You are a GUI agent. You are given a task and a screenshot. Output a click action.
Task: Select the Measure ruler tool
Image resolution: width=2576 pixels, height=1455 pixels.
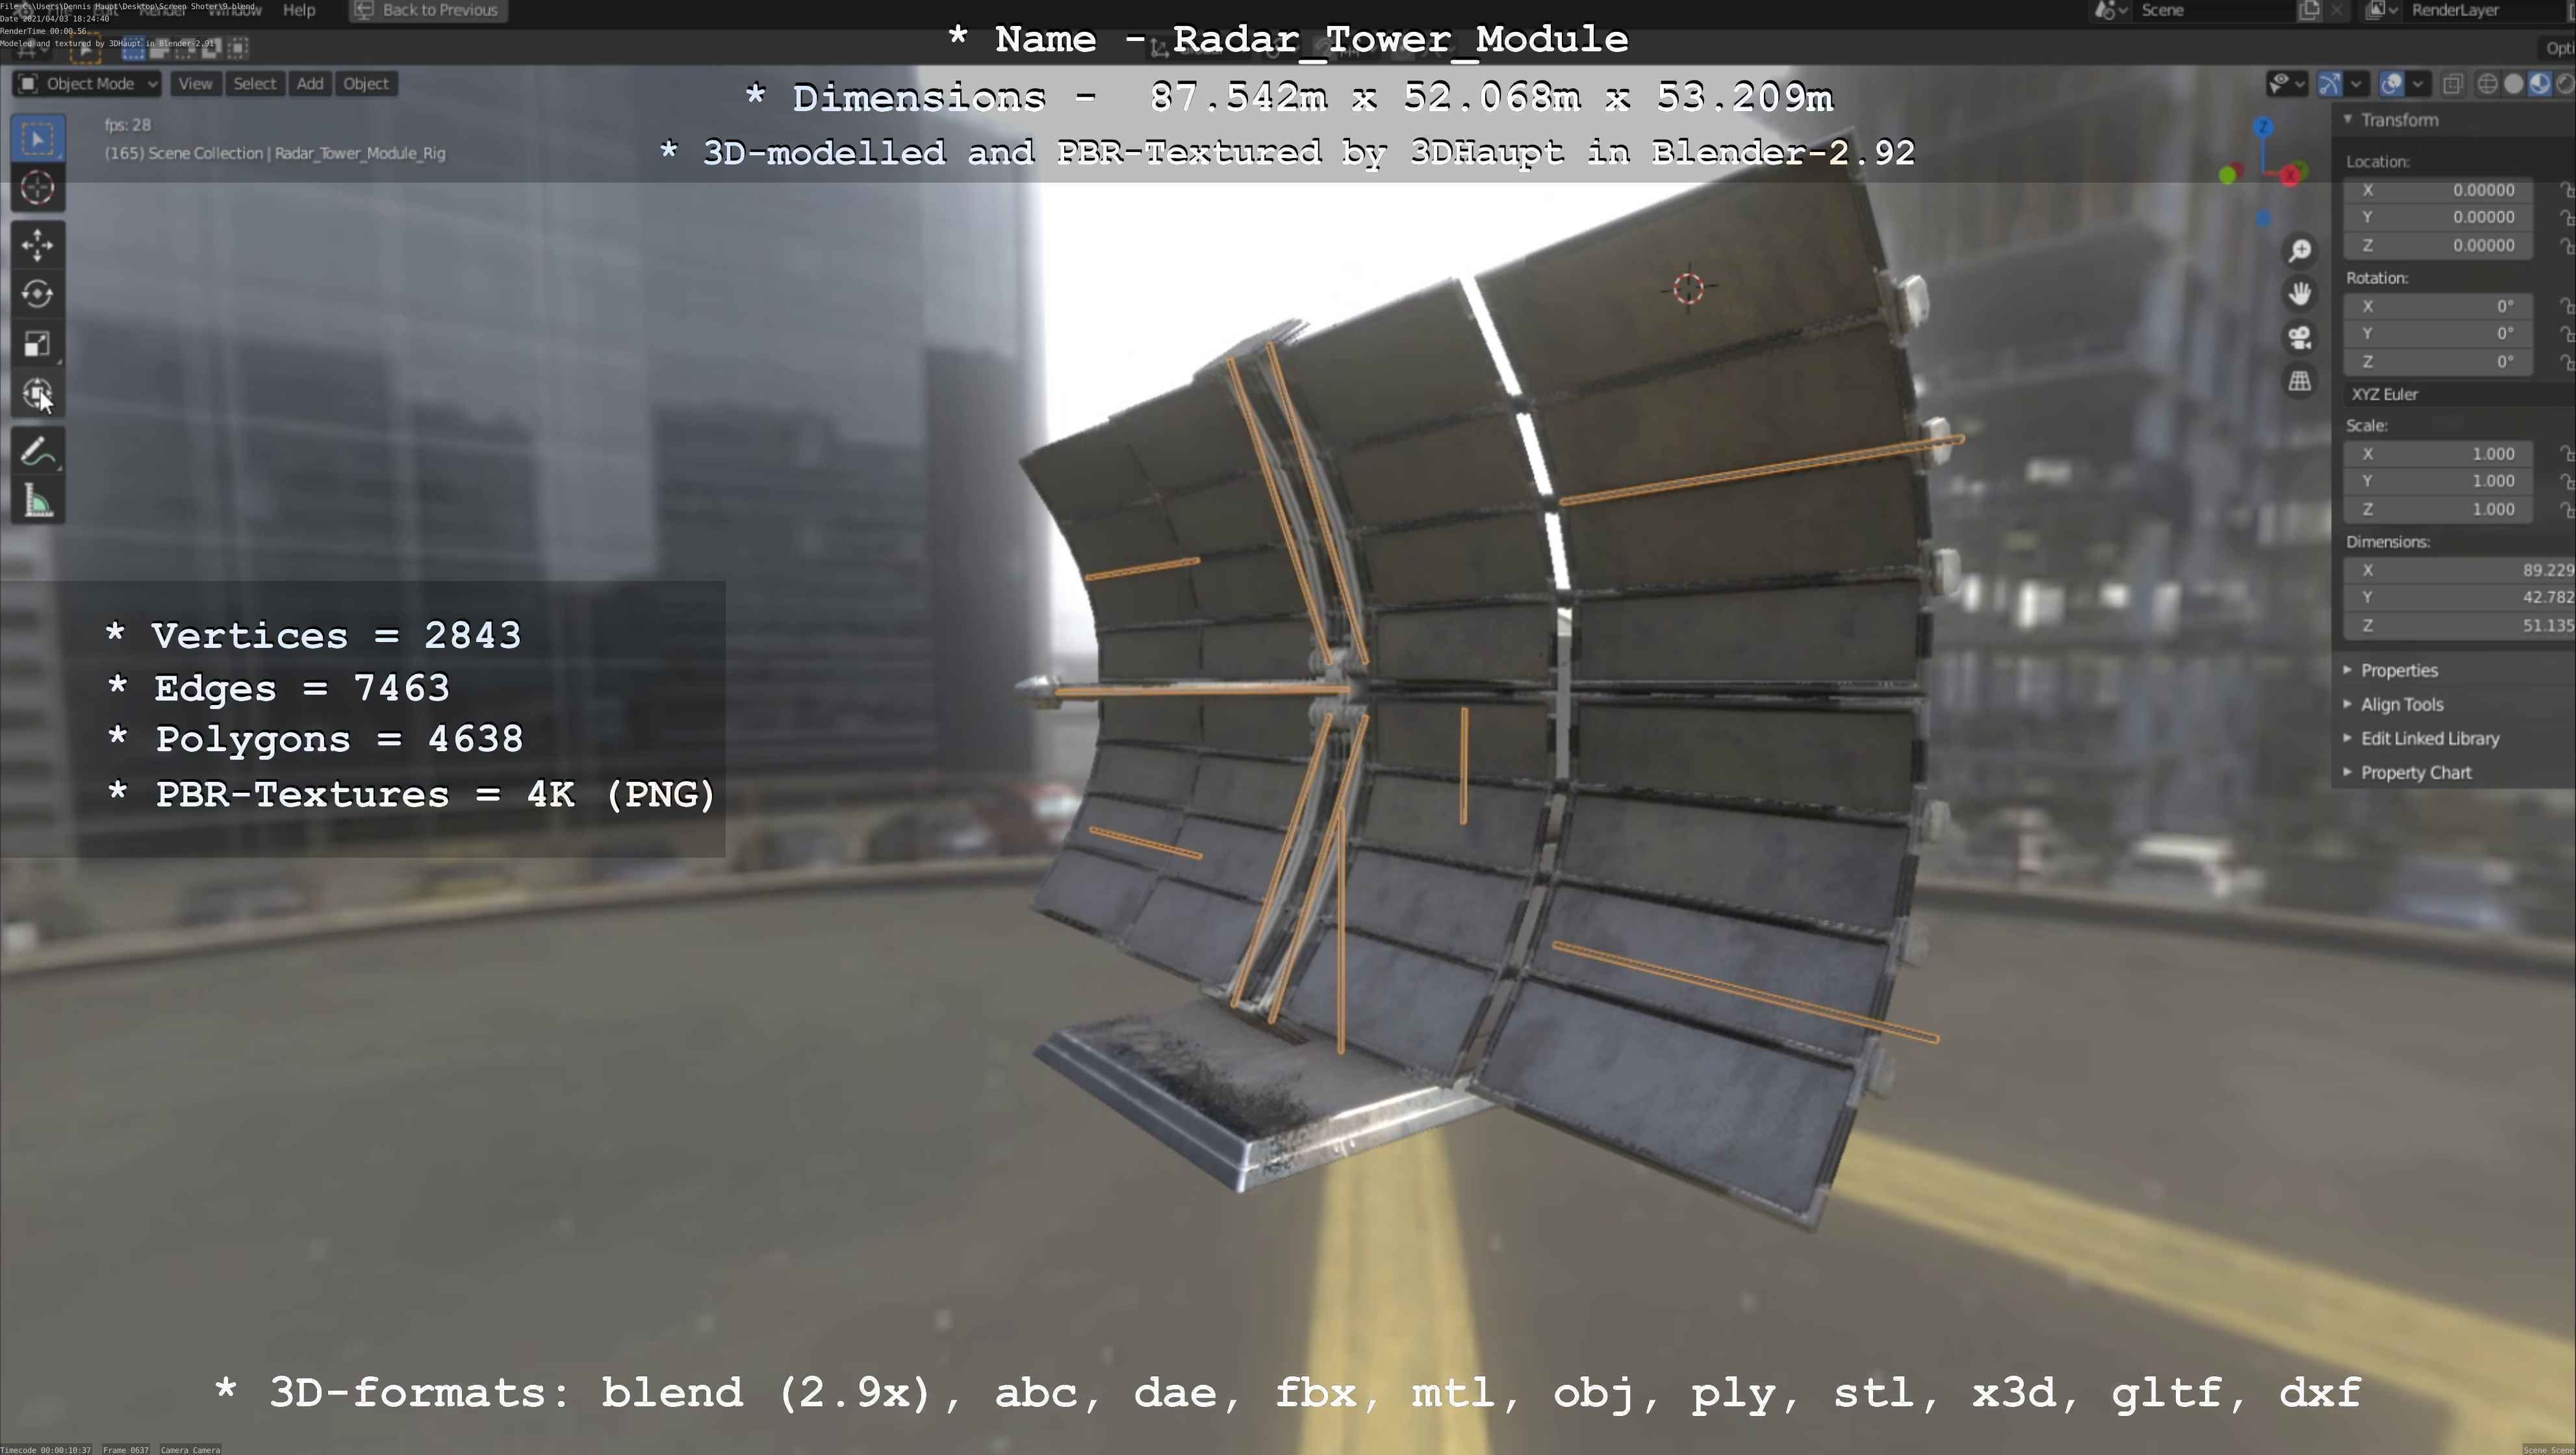pyautogui.click(x=38, y=501)
